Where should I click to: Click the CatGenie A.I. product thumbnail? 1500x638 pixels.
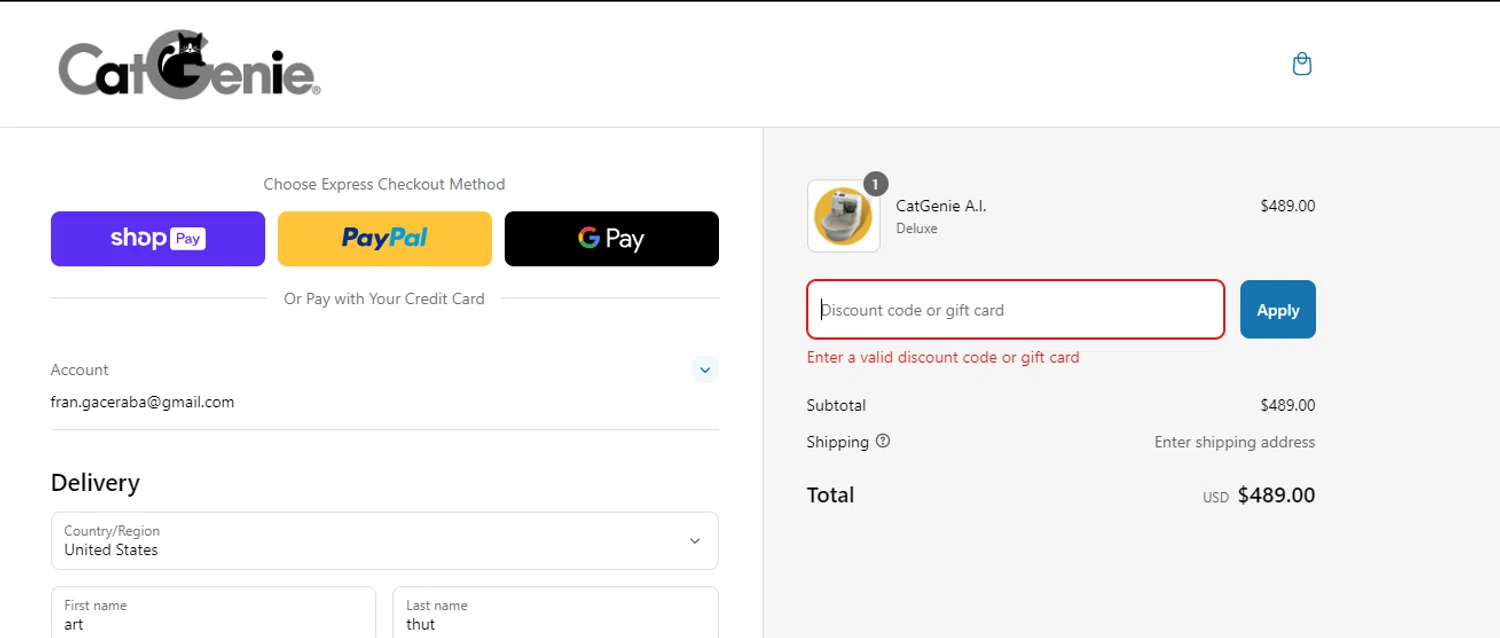pyautogui.click(x=843, y=216)
